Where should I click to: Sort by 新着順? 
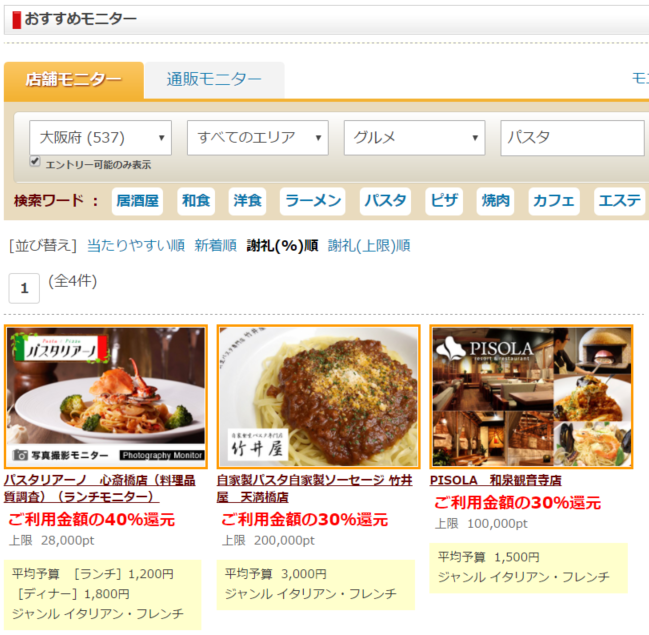(216, 246)
